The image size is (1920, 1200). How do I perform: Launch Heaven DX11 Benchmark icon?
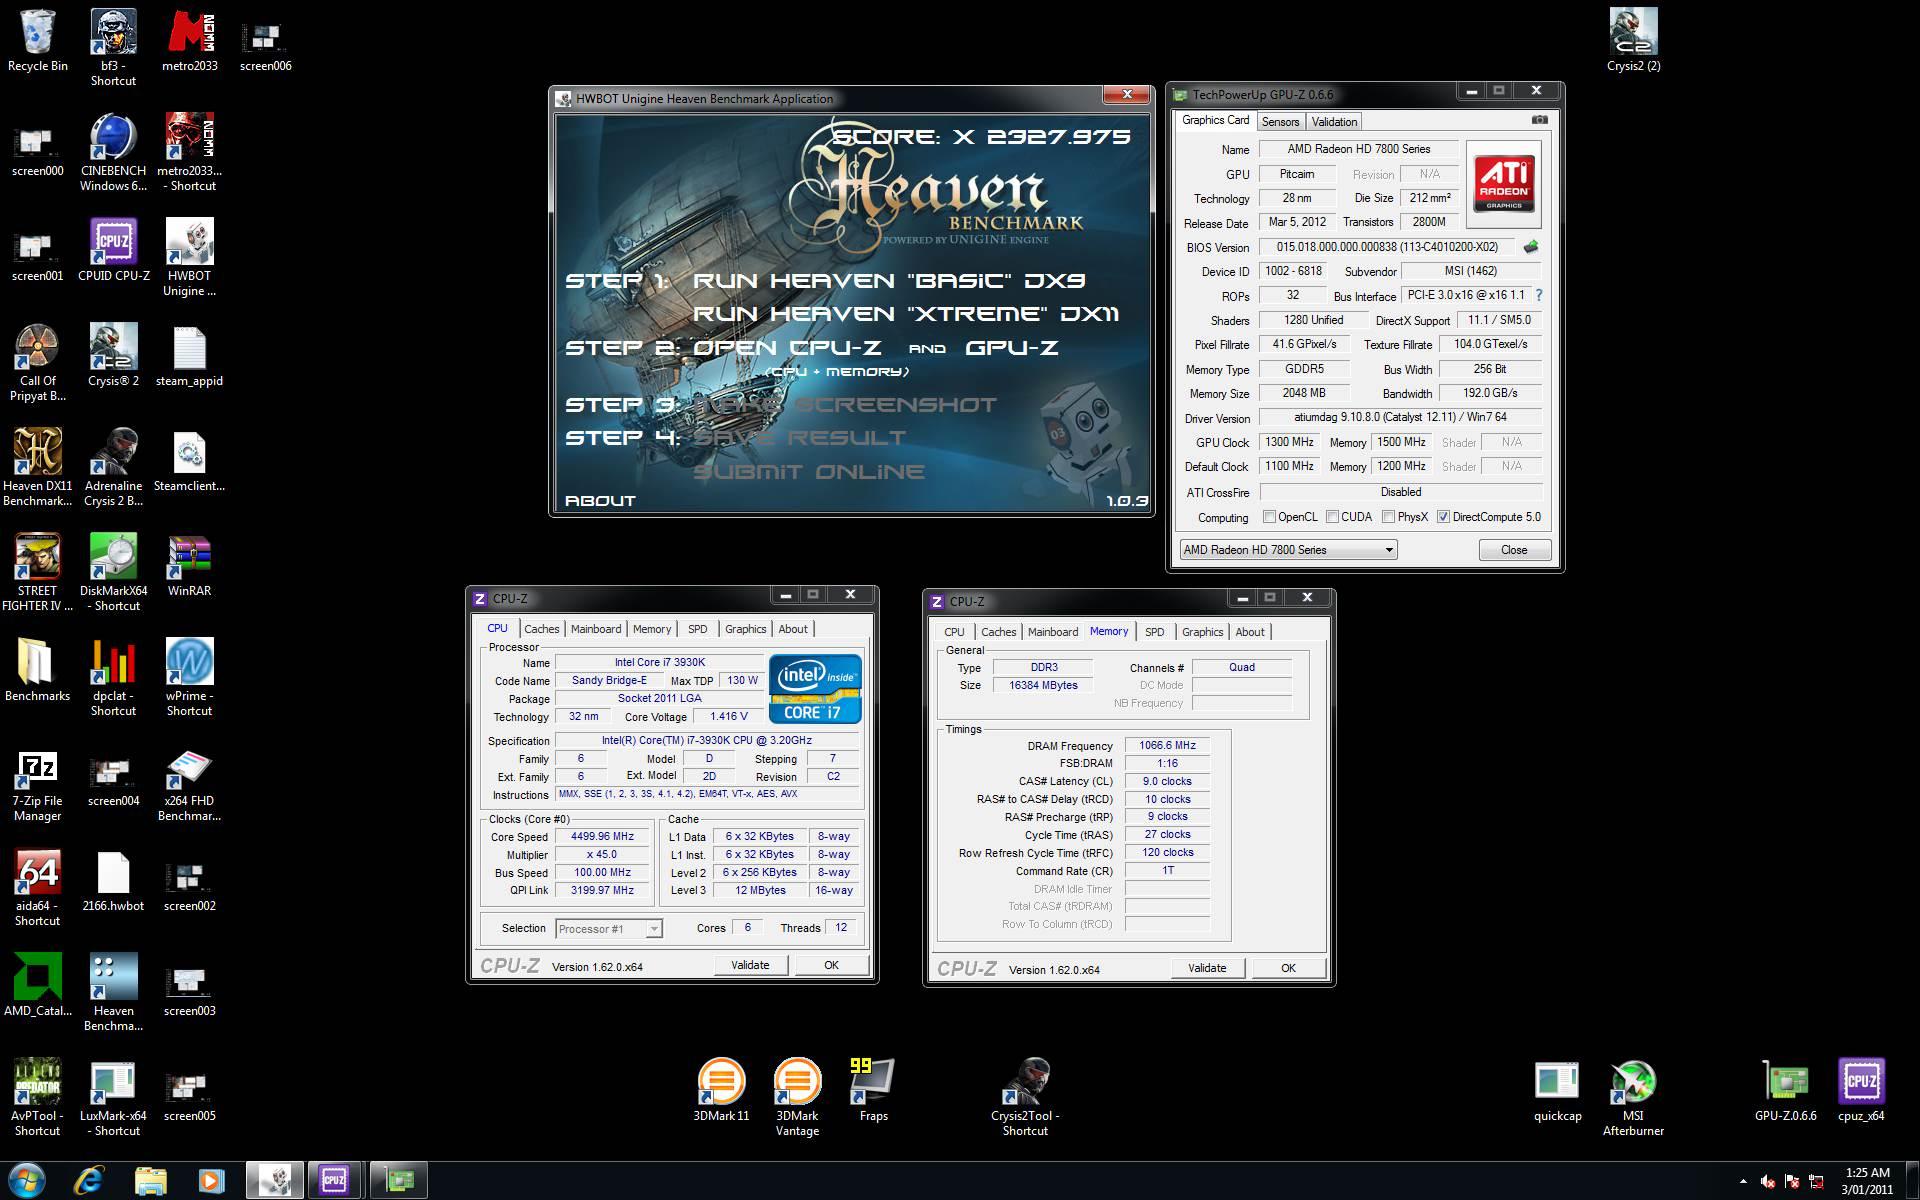coord(37,467)
